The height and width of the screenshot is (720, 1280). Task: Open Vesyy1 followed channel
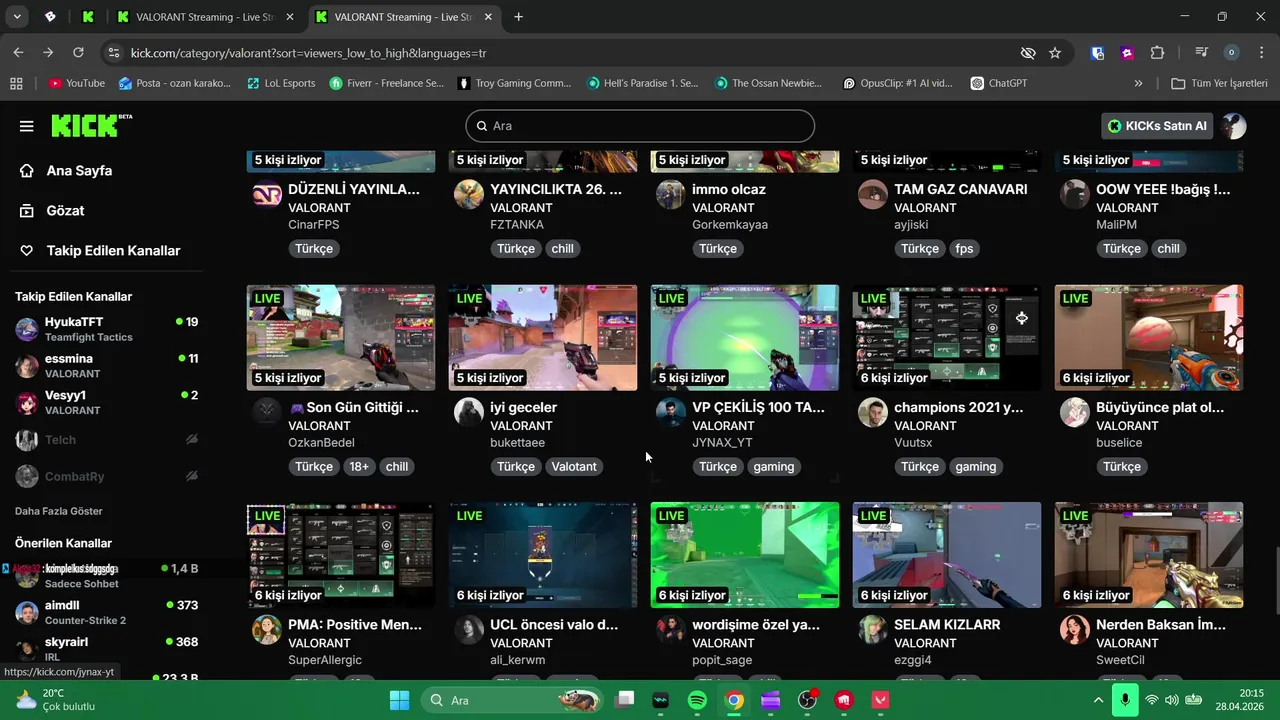coord(106,403)
